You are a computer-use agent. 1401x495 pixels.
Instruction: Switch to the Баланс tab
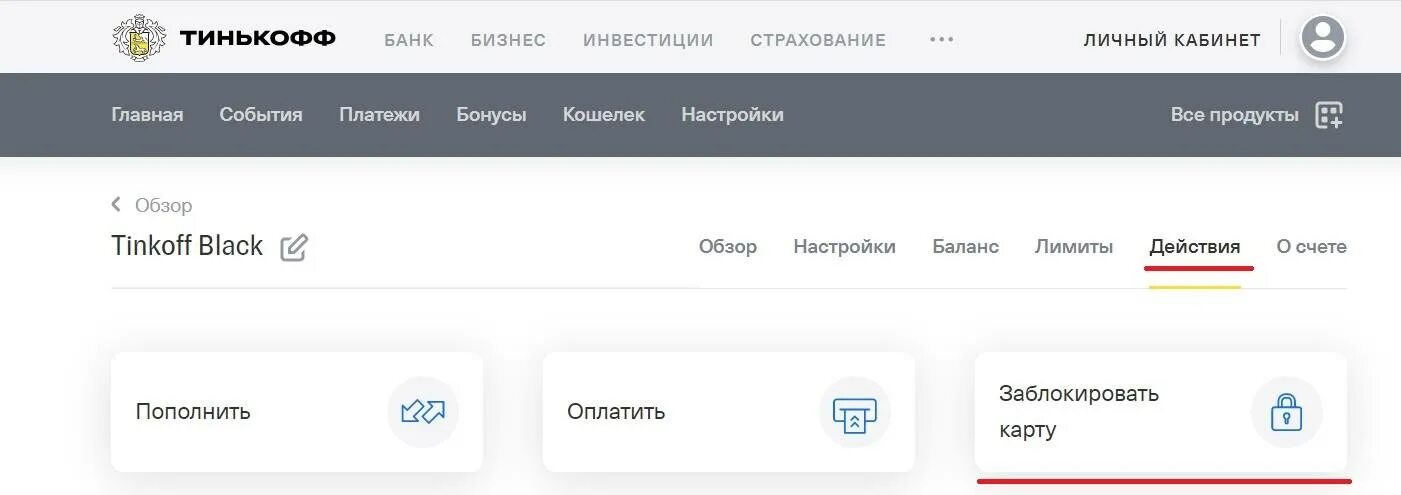[965, 246]
